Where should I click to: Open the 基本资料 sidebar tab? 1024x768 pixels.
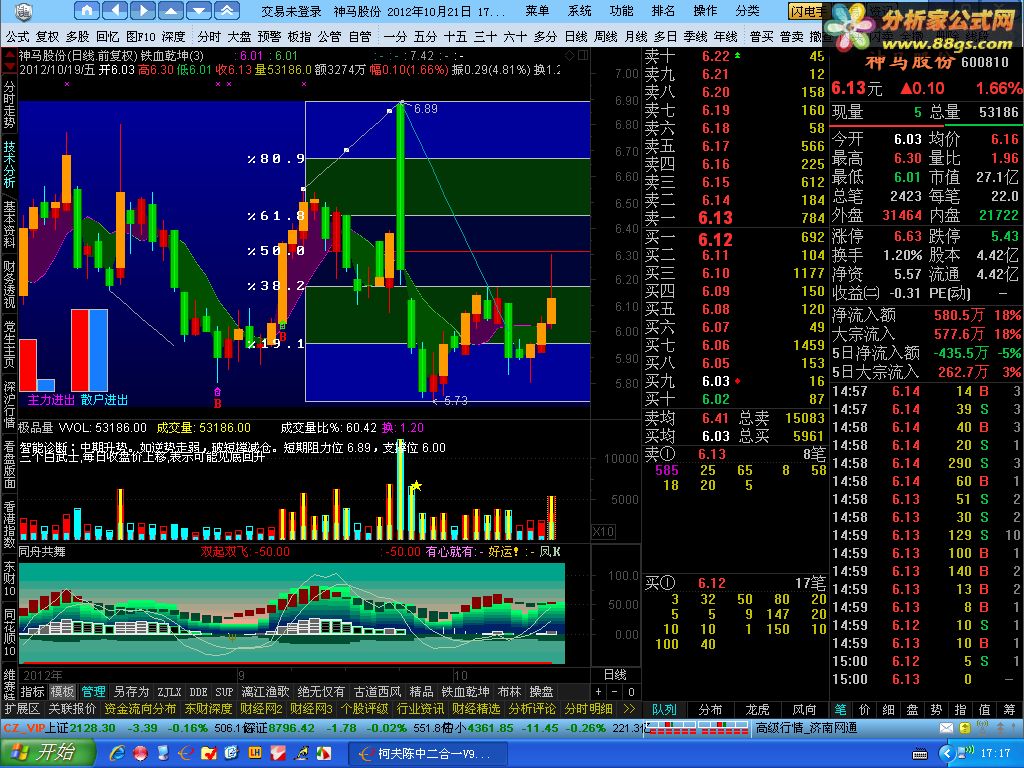tap(9, 225)
